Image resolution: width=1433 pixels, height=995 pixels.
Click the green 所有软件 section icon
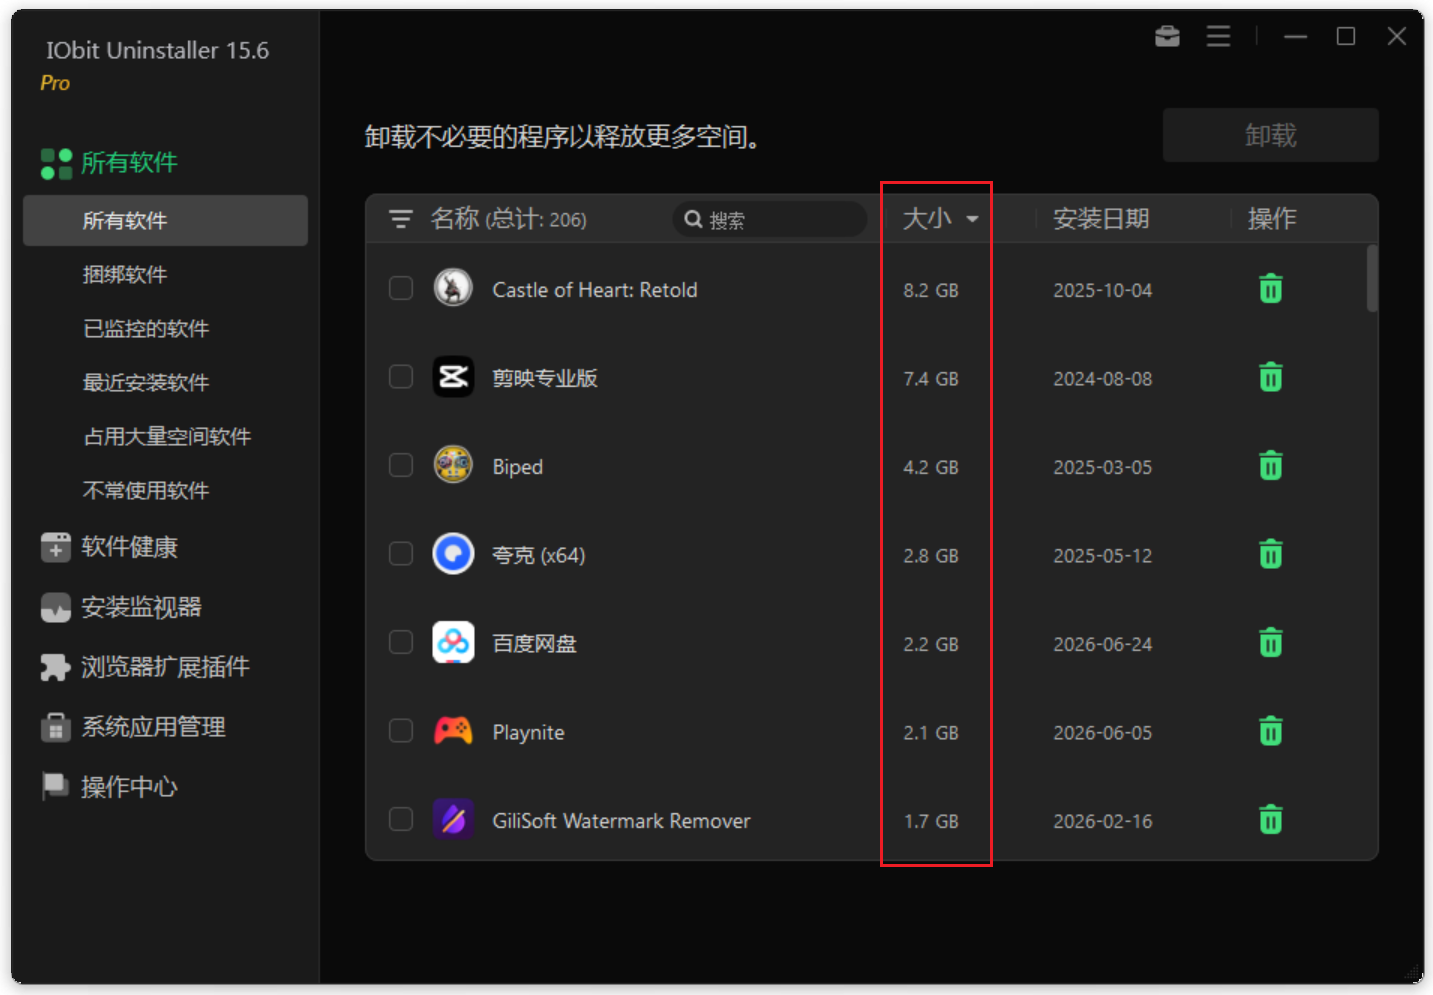pos(56,164)
